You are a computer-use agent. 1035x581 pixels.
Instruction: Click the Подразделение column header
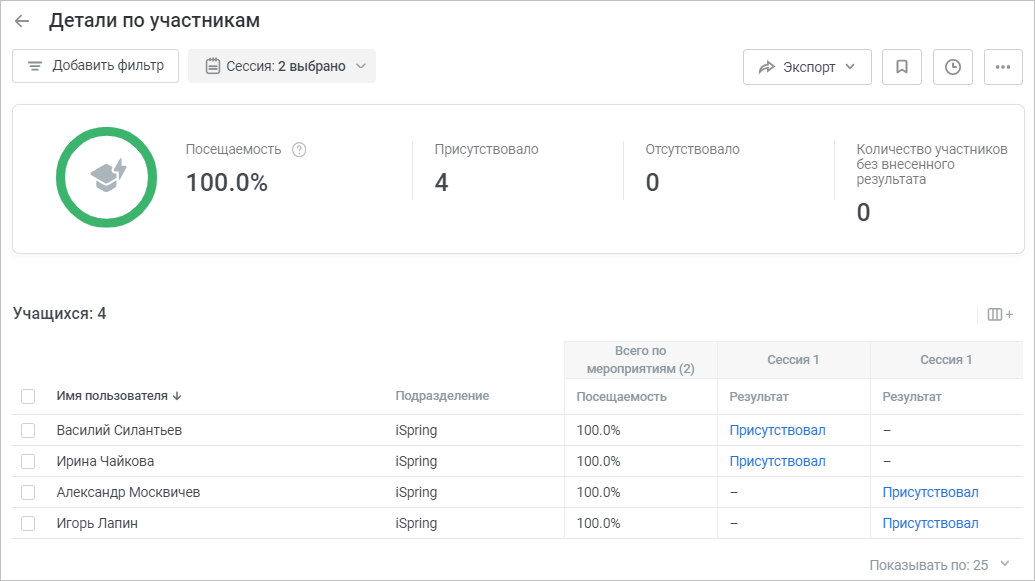click(x=442, y=396)
